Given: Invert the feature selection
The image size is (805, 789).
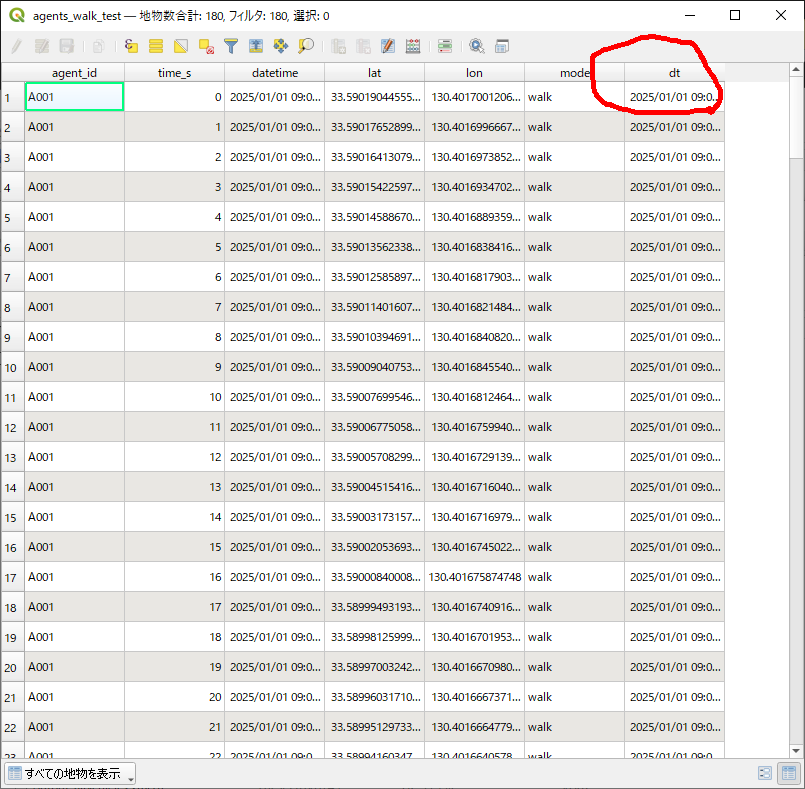Looking at the screenshot, I should click(181, 46).
